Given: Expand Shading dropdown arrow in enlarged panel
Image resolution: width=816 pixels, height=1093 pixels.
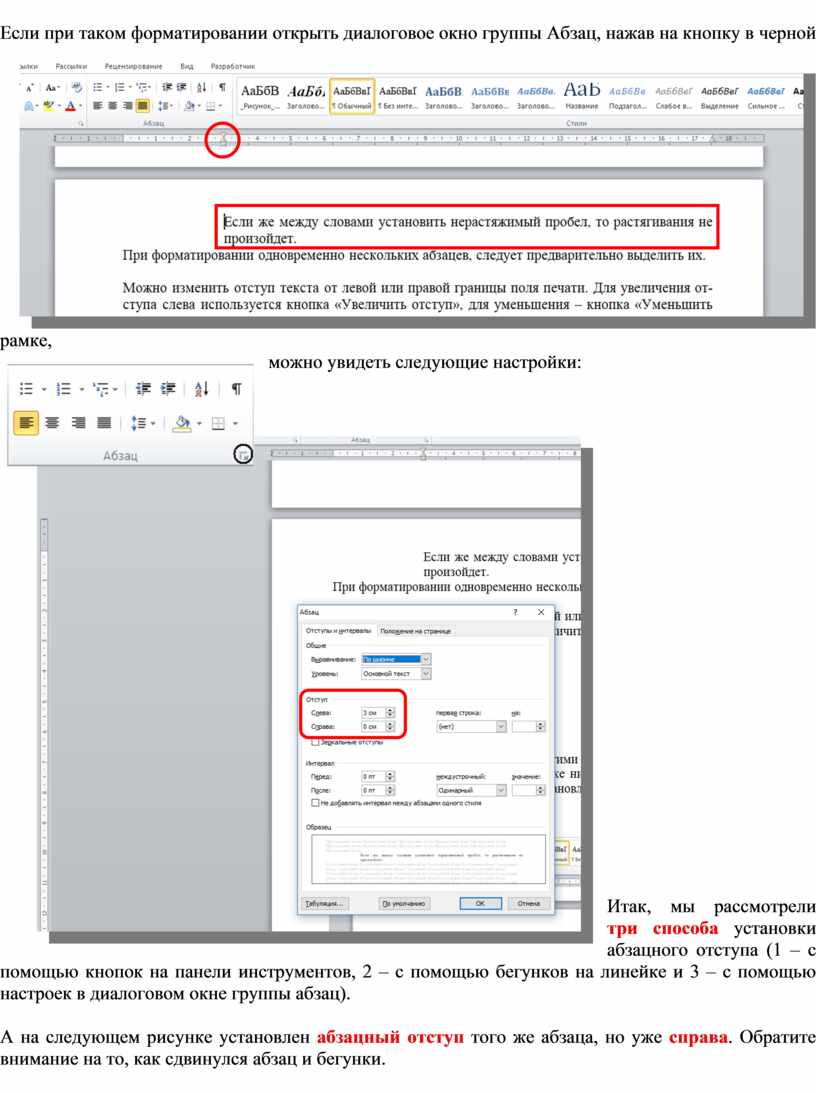Looking at the screenshot, I should coord(199,422).
